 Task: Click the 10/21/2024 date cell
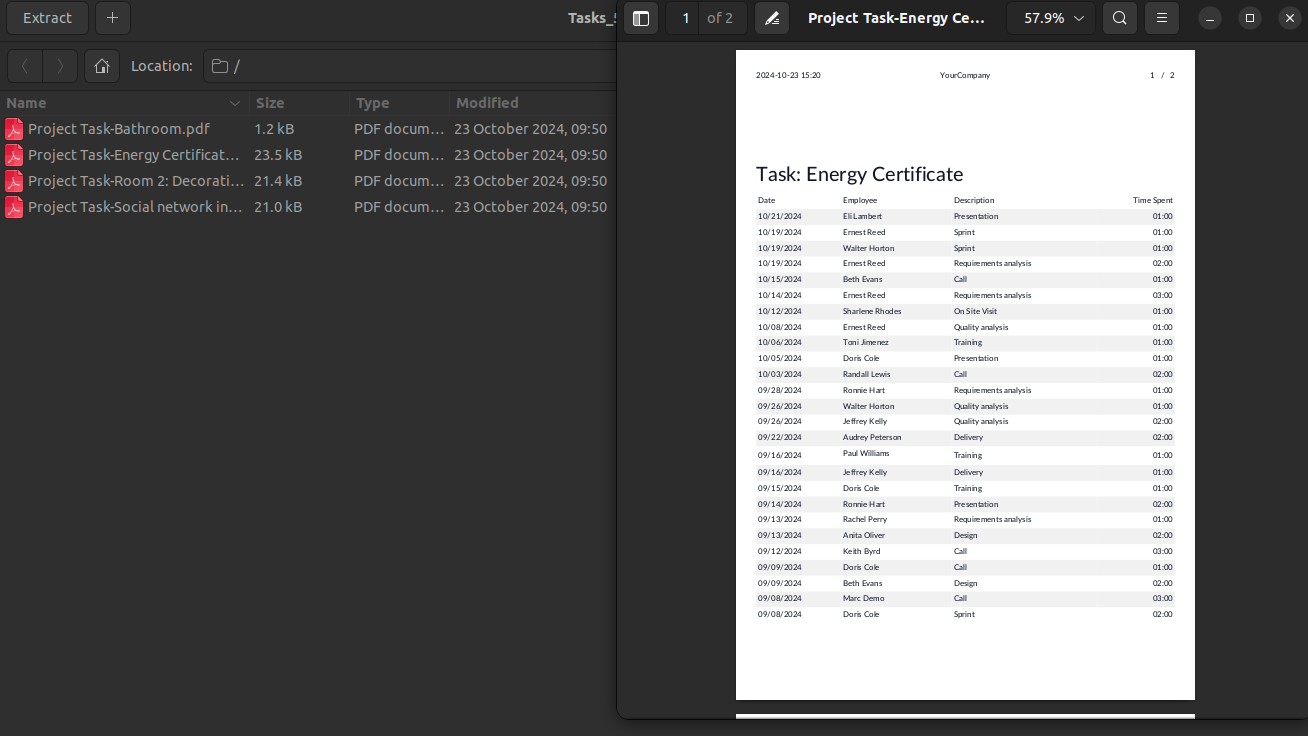(x=780, y=216)
